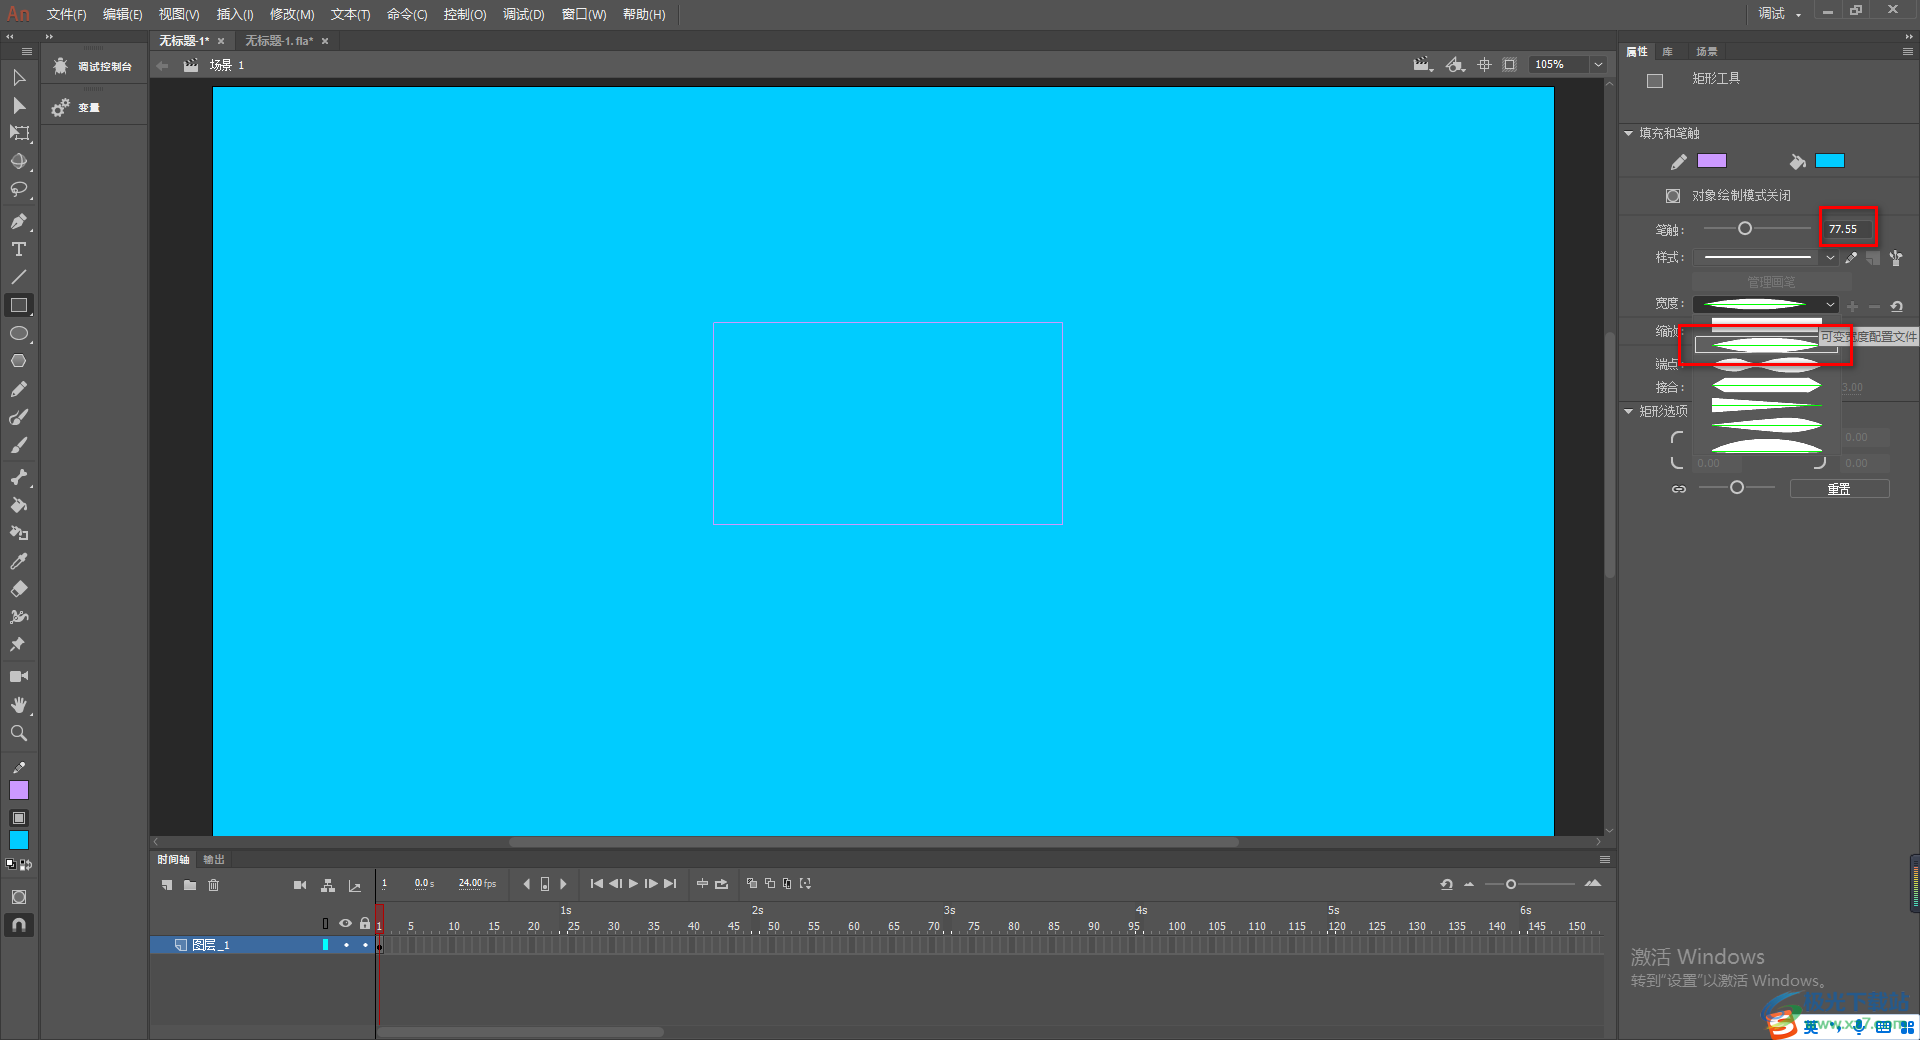Toggle object drawing mode in properties
The image size is (1920, 1040).
point(1673,196)
